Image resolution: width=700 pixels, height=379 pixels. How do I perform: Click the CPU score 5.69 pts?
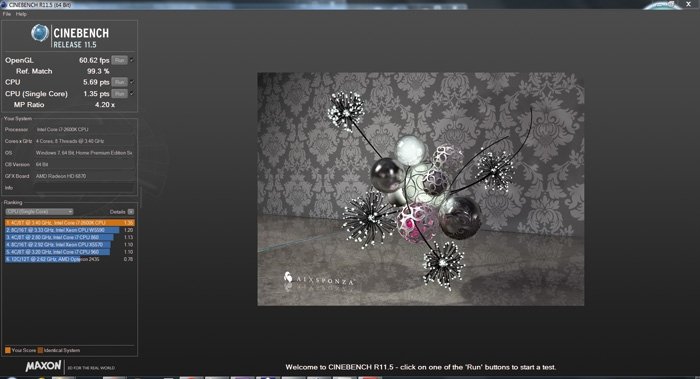pyautogui.click(x=96, y=82)
